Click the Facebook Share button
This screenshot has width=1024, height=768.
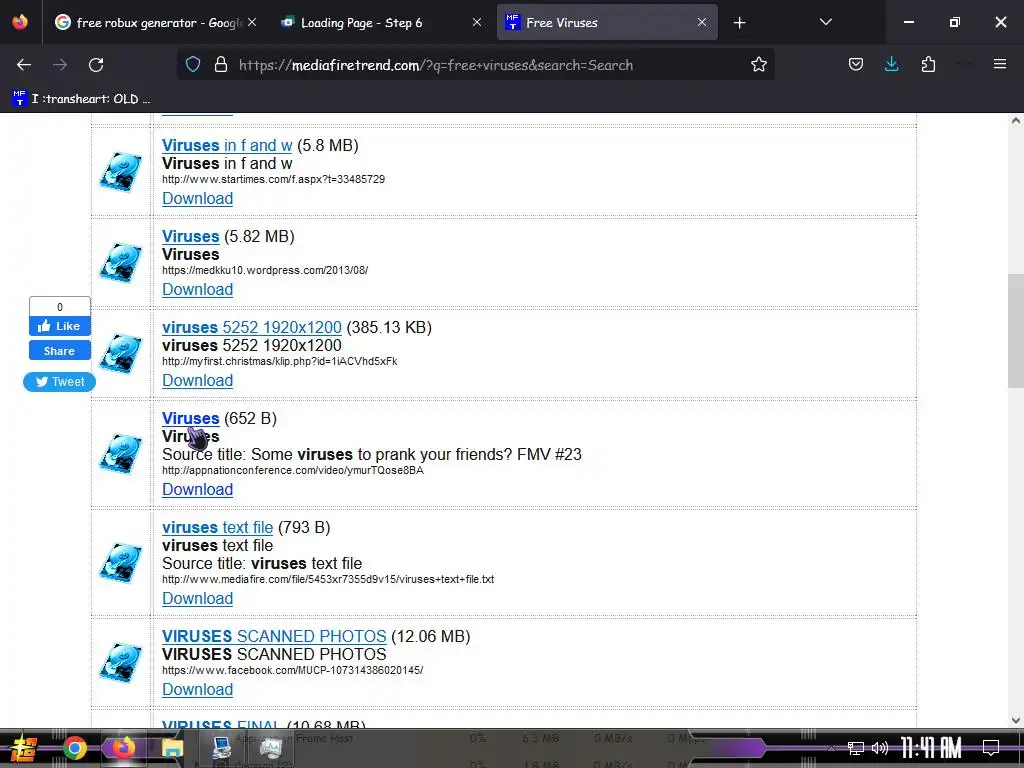[x=59, y=351]
